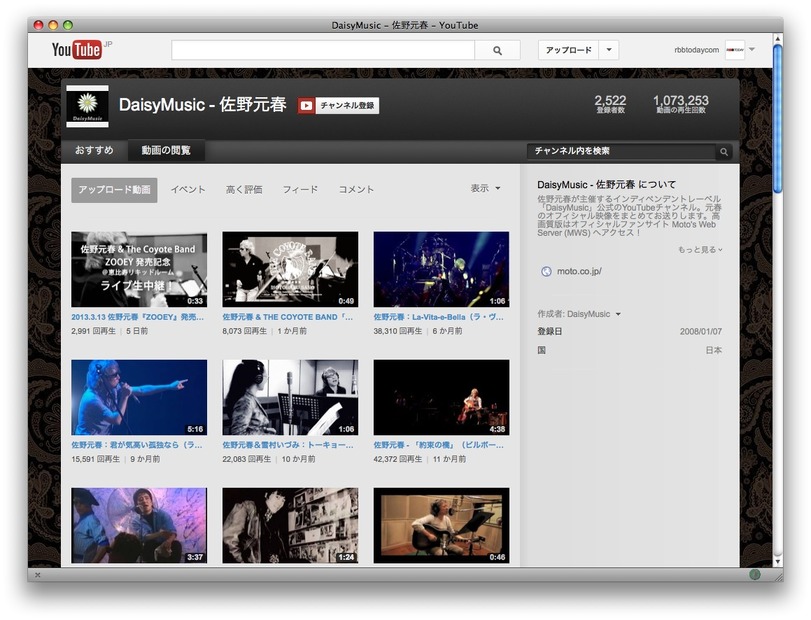The width and height of the screenshot is (811, 620).
Task: Click the YouTube logo
Action: point(77,50)
